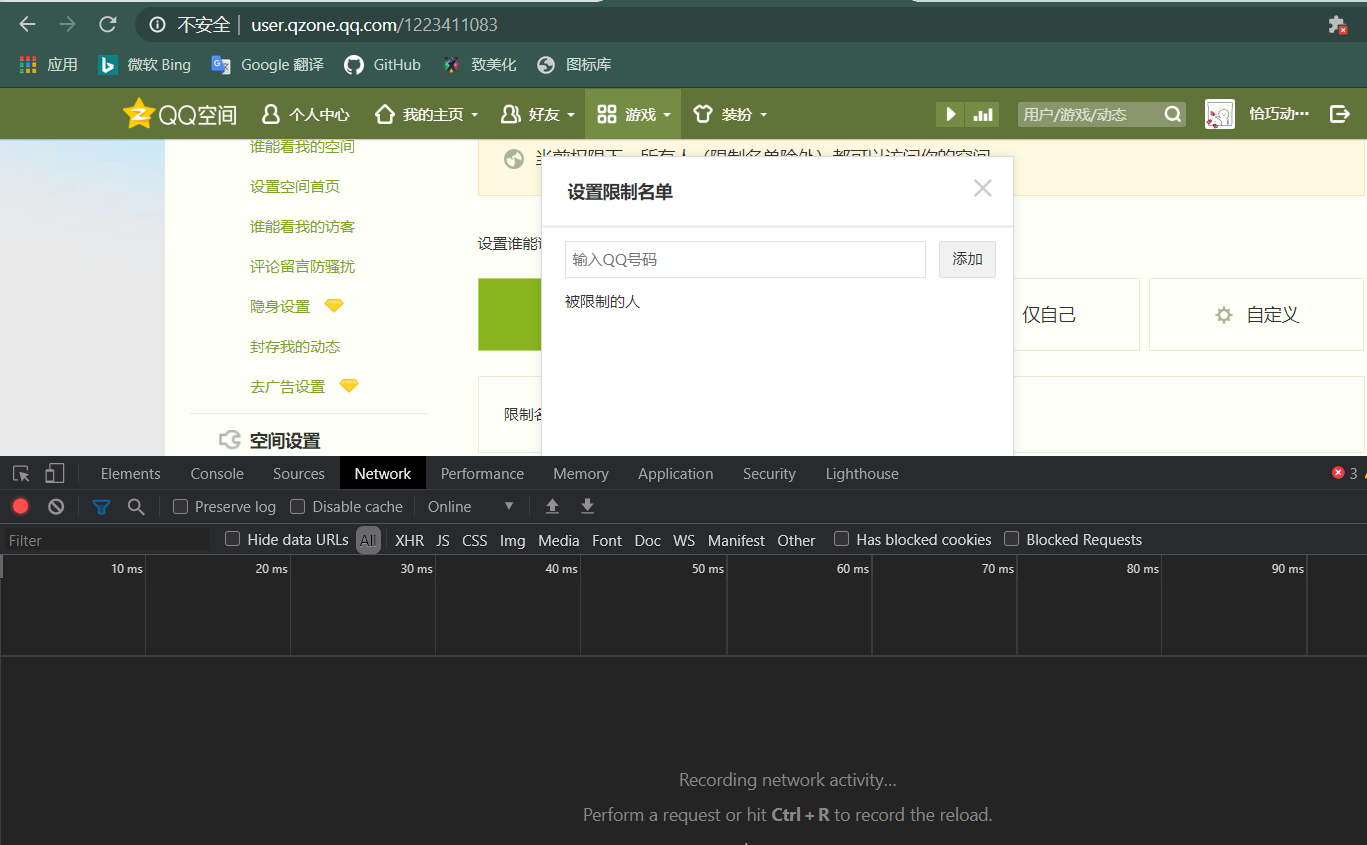1367x845 pixels.
Task: Open the GitHub bookmark
Action: [382, 65]
